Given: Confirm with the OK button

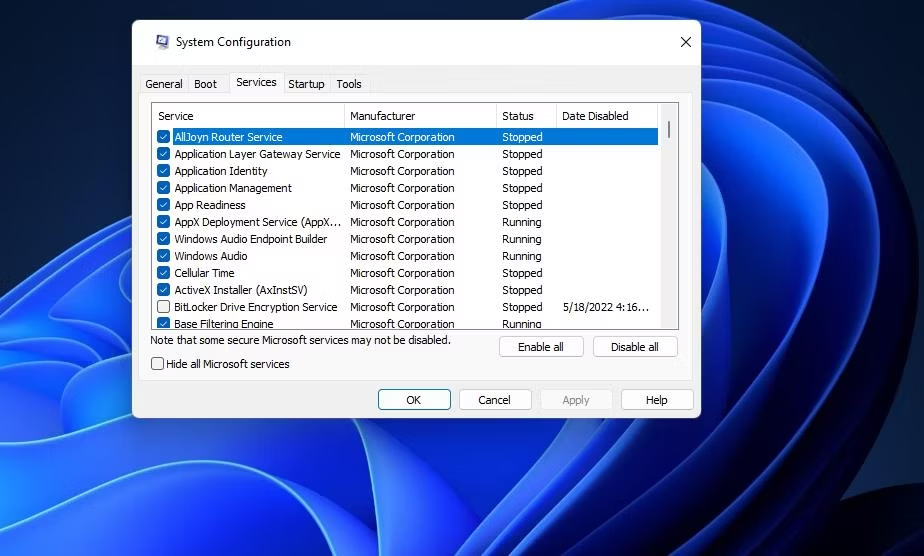Looking at the screenshot, I should tap(414, 400).
